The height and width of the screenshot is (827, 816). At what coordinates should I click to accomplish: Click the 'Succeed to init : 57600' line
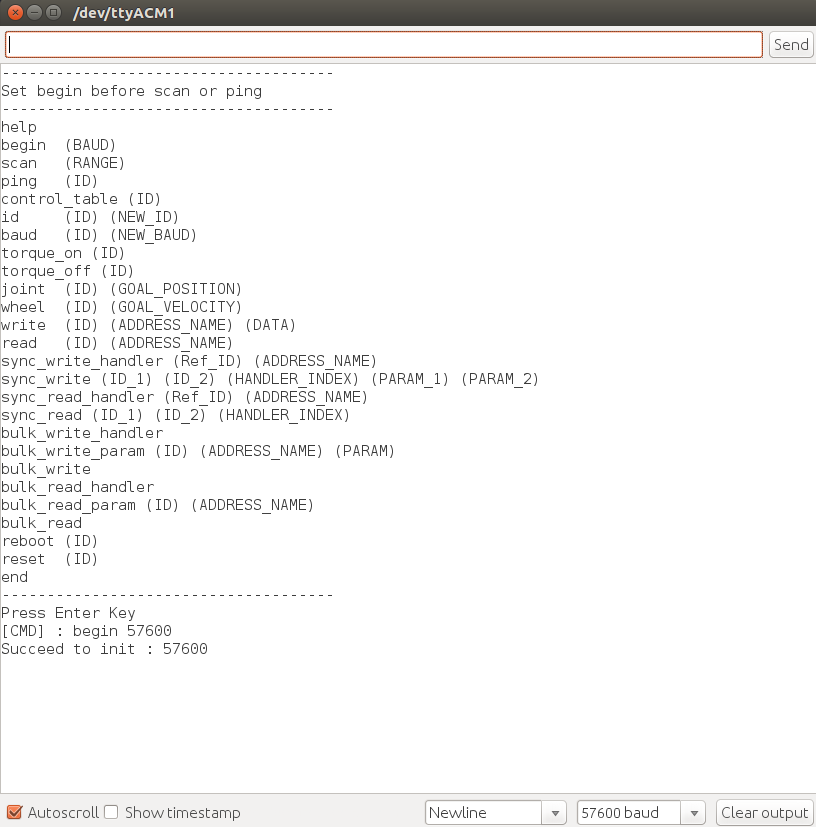pyautogui.click(x=104, y=649)
